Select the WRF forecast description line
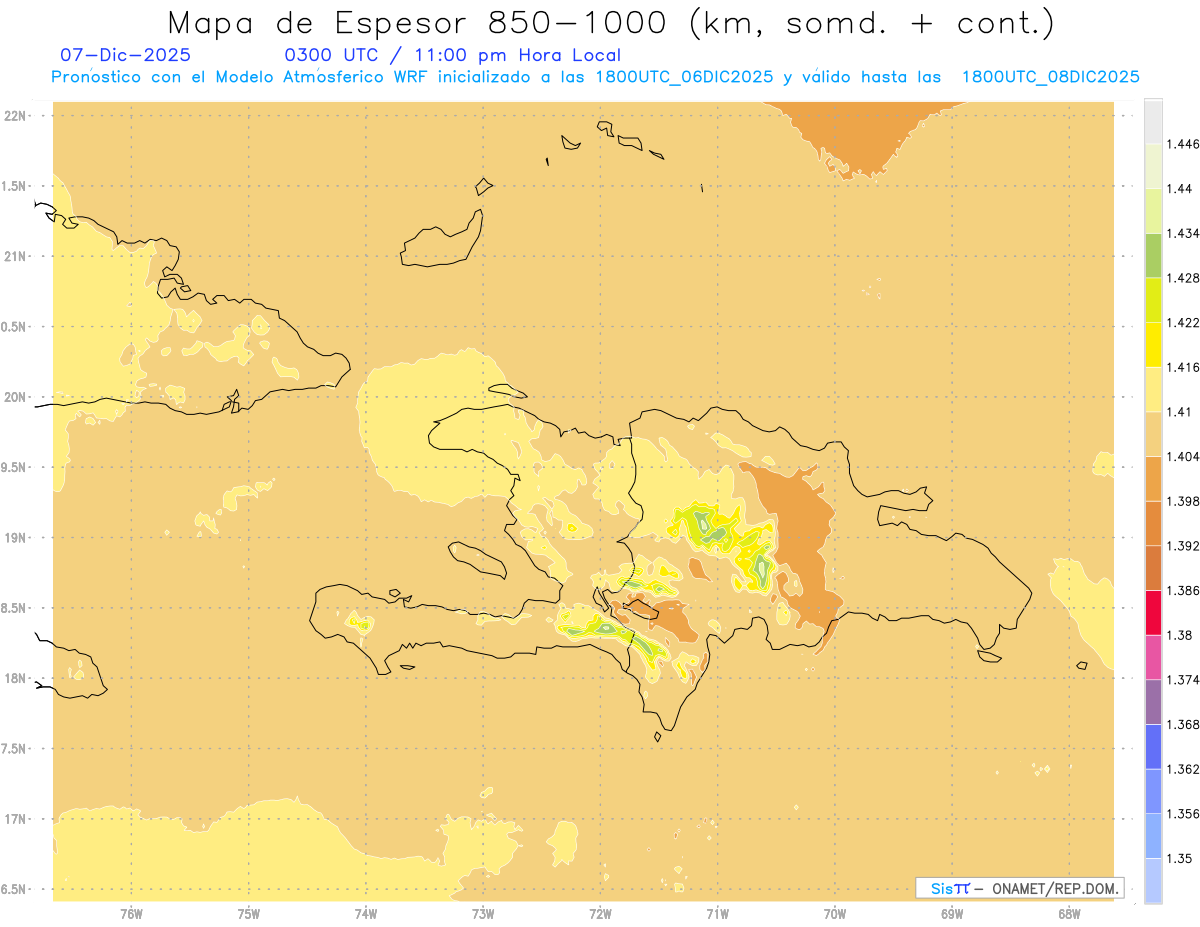This screenshot has width=1200, height=927. pyautogui.click(x=595, y=77)
